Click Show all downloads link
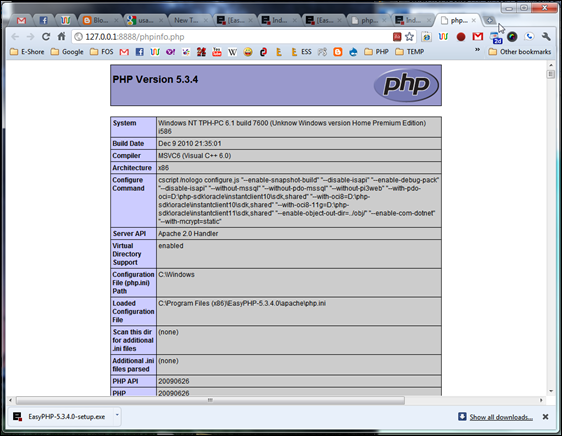562x436 pixels. coord(501,417)
